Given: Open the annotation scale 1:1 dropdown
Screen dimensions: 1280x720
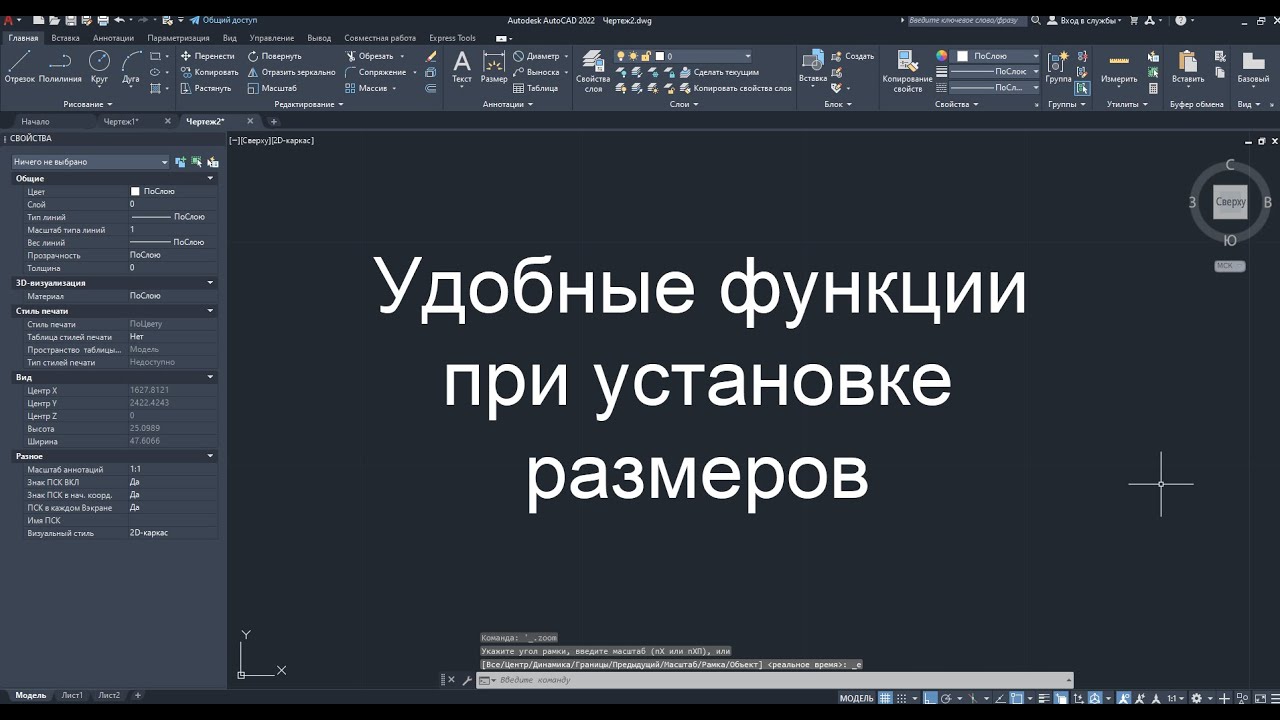Looking at the screenshot, I should pos(1176,698).
